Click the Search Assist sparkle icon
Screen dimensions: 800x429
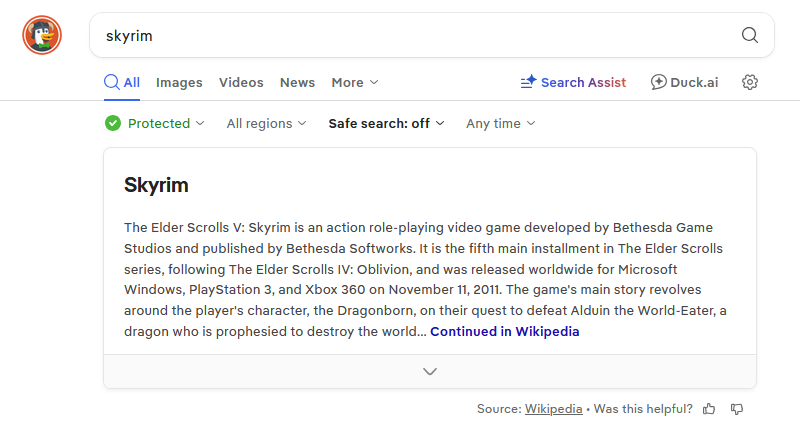pos(529,82)
